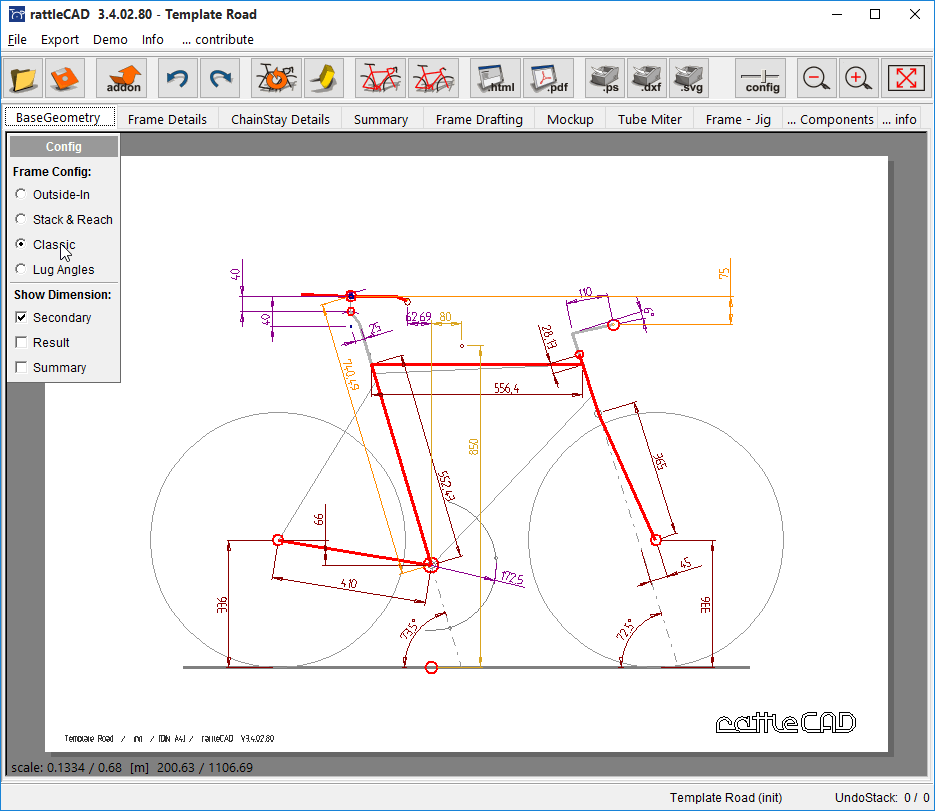The image size is (935, 811).
Task: Zoom out with the minus magnifier
Action: [x=817, y=78]
